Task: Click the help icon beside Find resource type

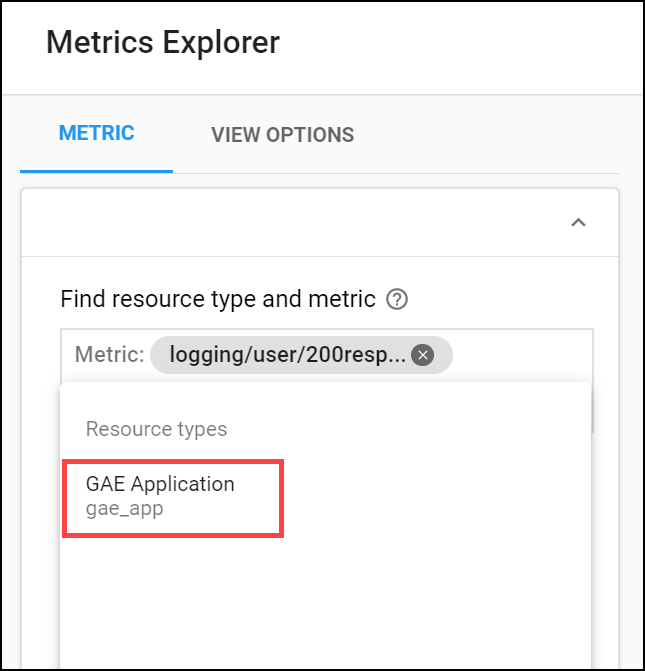Action: (x=397, y=300)
